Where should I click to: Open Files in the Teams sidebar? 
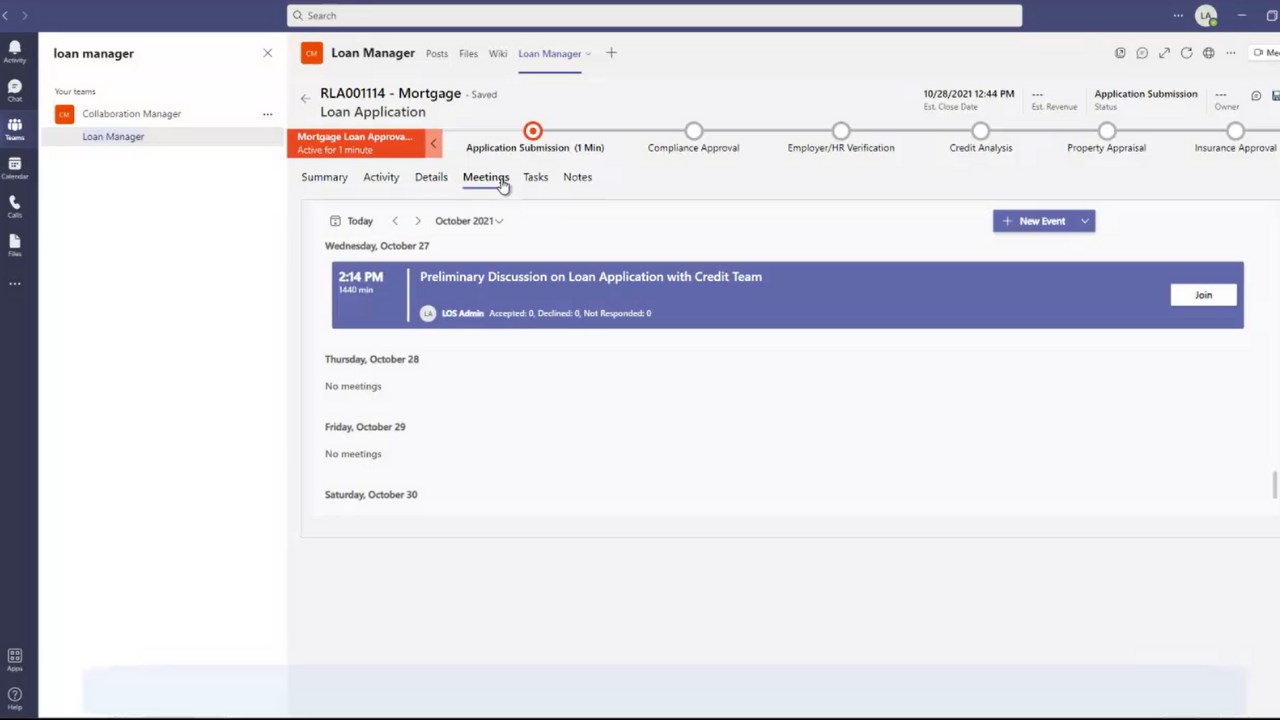coord(14,245)
